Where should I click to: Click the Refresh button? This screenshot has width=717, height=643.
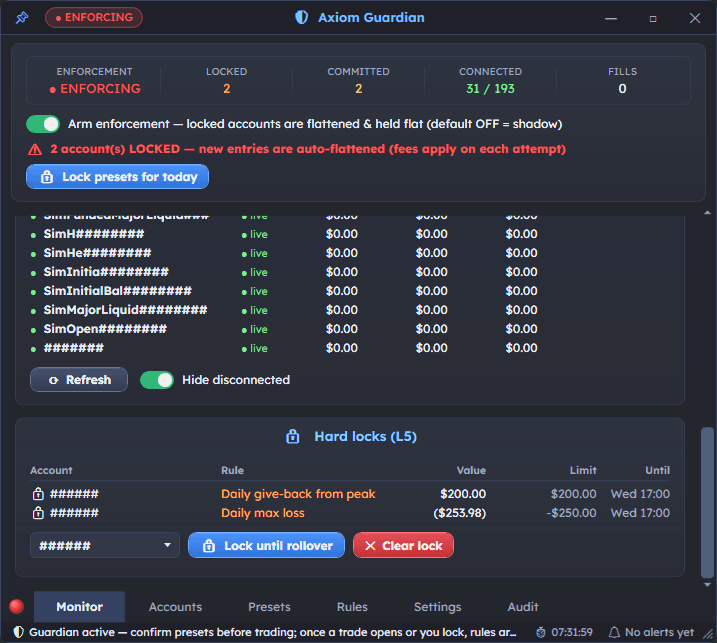tap(79, 380)
